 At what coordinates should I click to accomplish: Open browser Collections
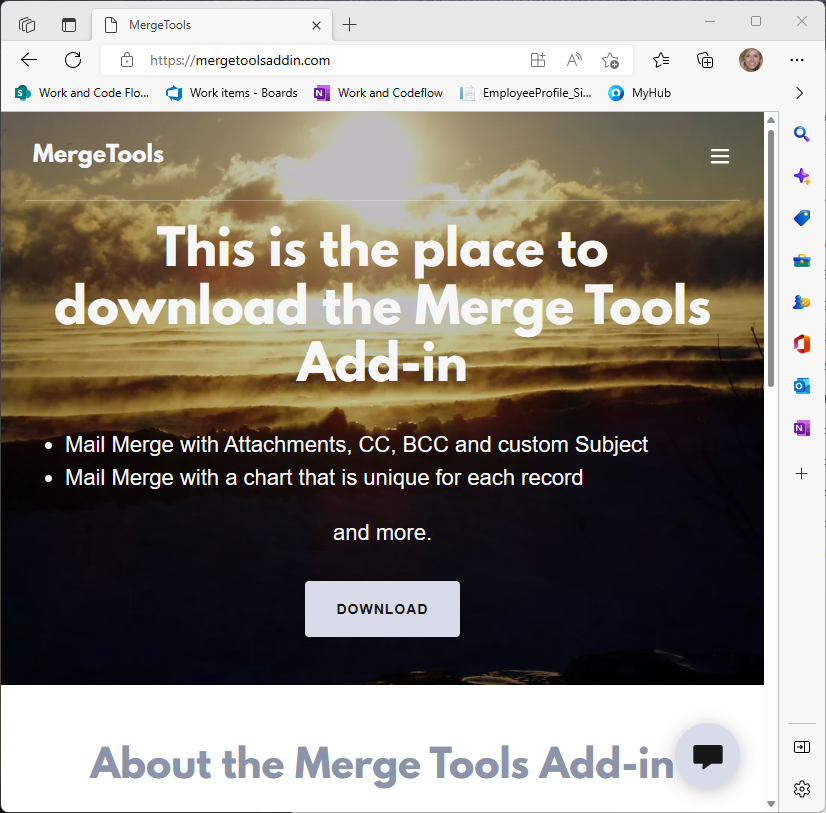click(x=705, y=60)
